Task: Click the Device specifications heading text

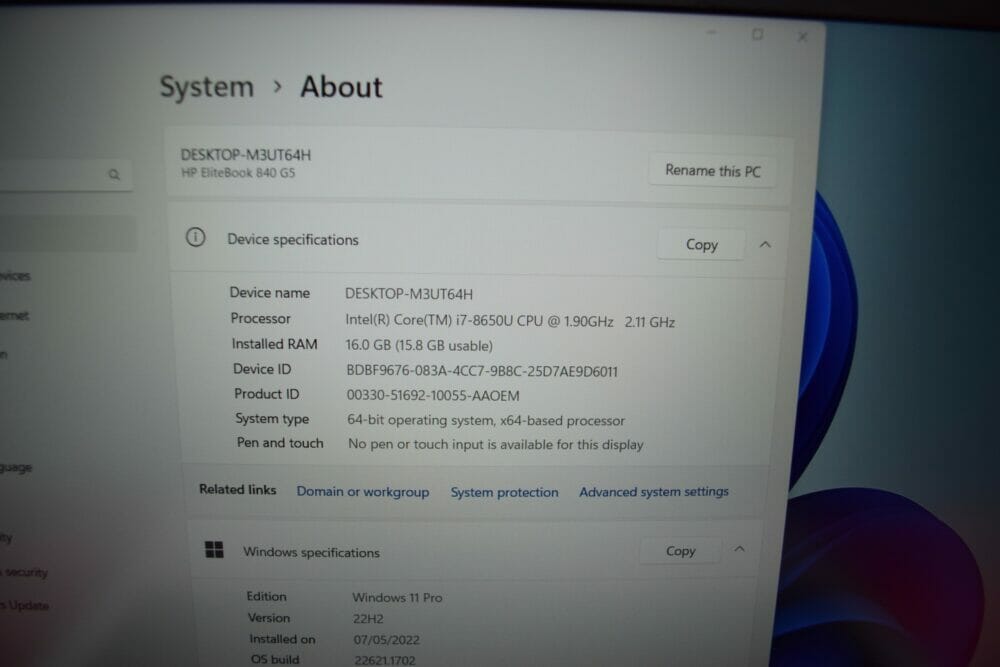Action: coord(293,239)
